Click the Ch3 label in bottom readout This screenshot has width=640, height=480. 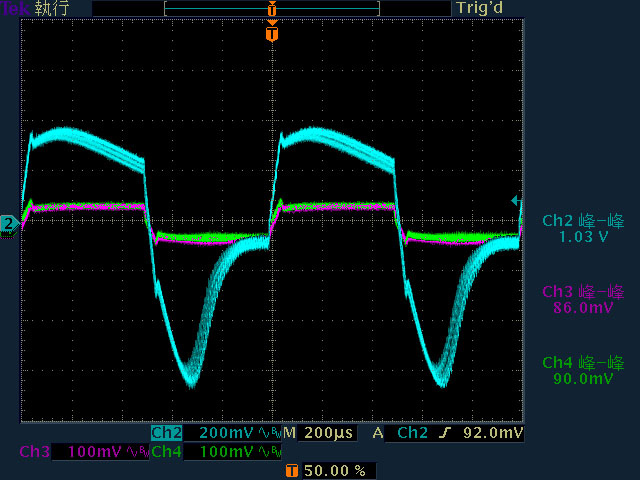[34, 452]
